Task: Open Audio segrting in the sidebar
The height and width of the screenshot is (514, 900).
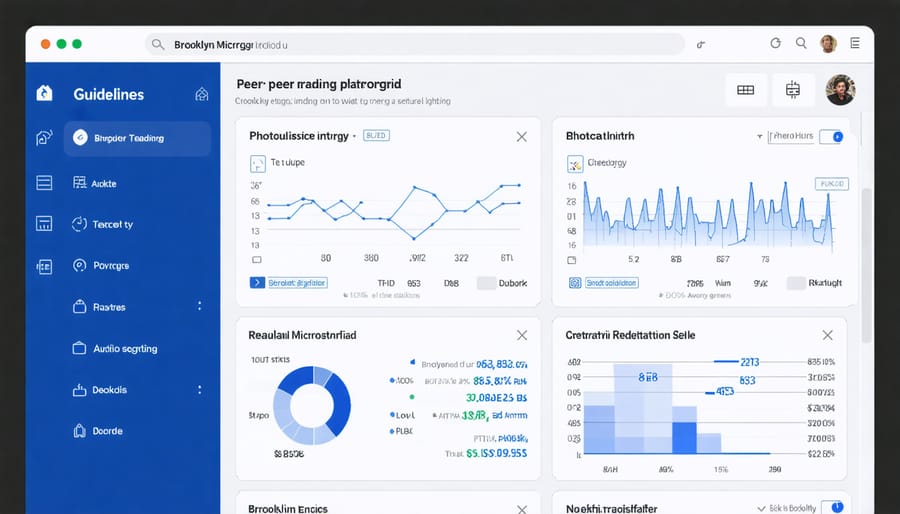Action: (125, 349)
